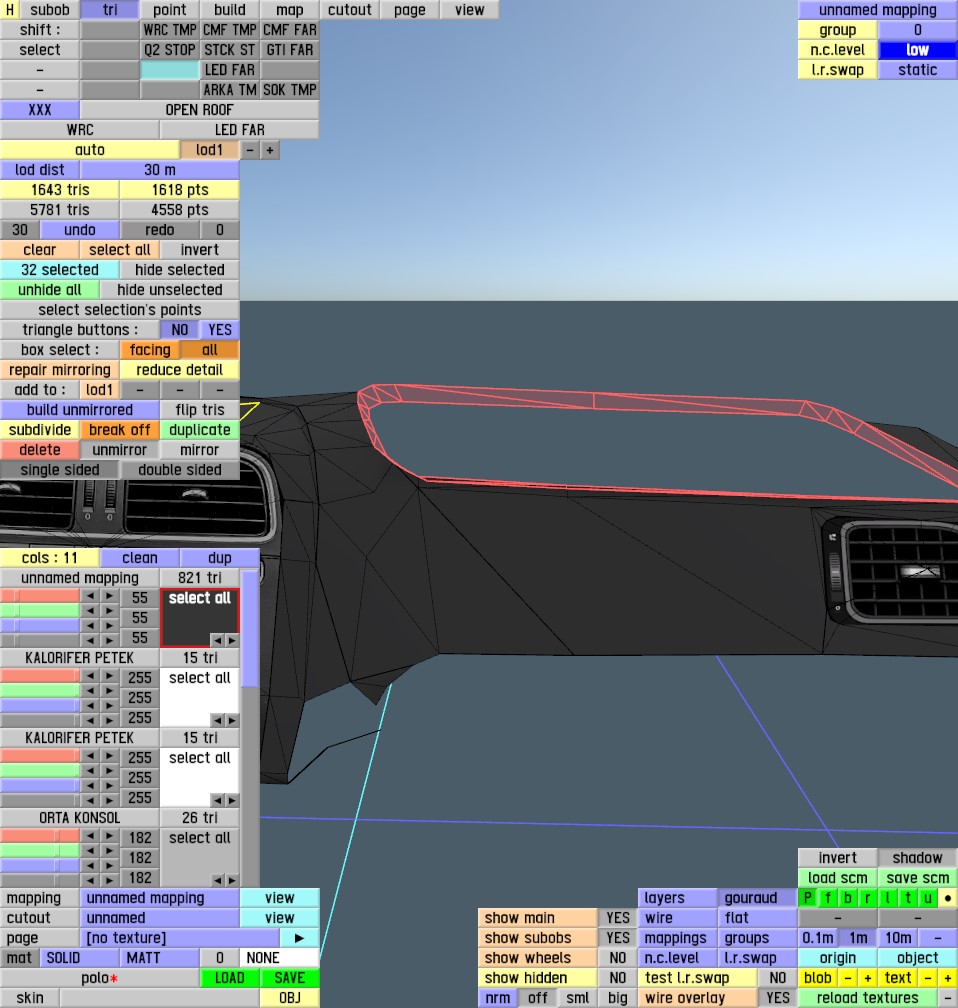Click the undo button
This screenshot has height=1008, width=958.
(80, 230)
